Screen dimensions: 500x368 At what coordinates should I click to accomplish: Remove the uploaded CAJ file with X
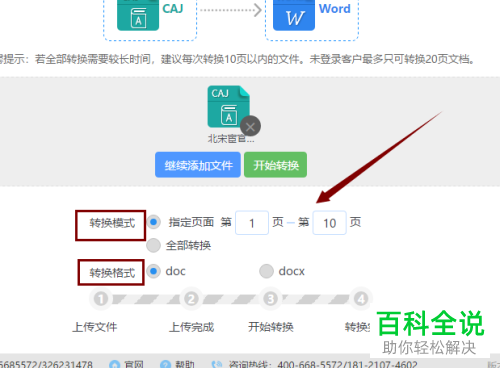(x=250, y=126)
